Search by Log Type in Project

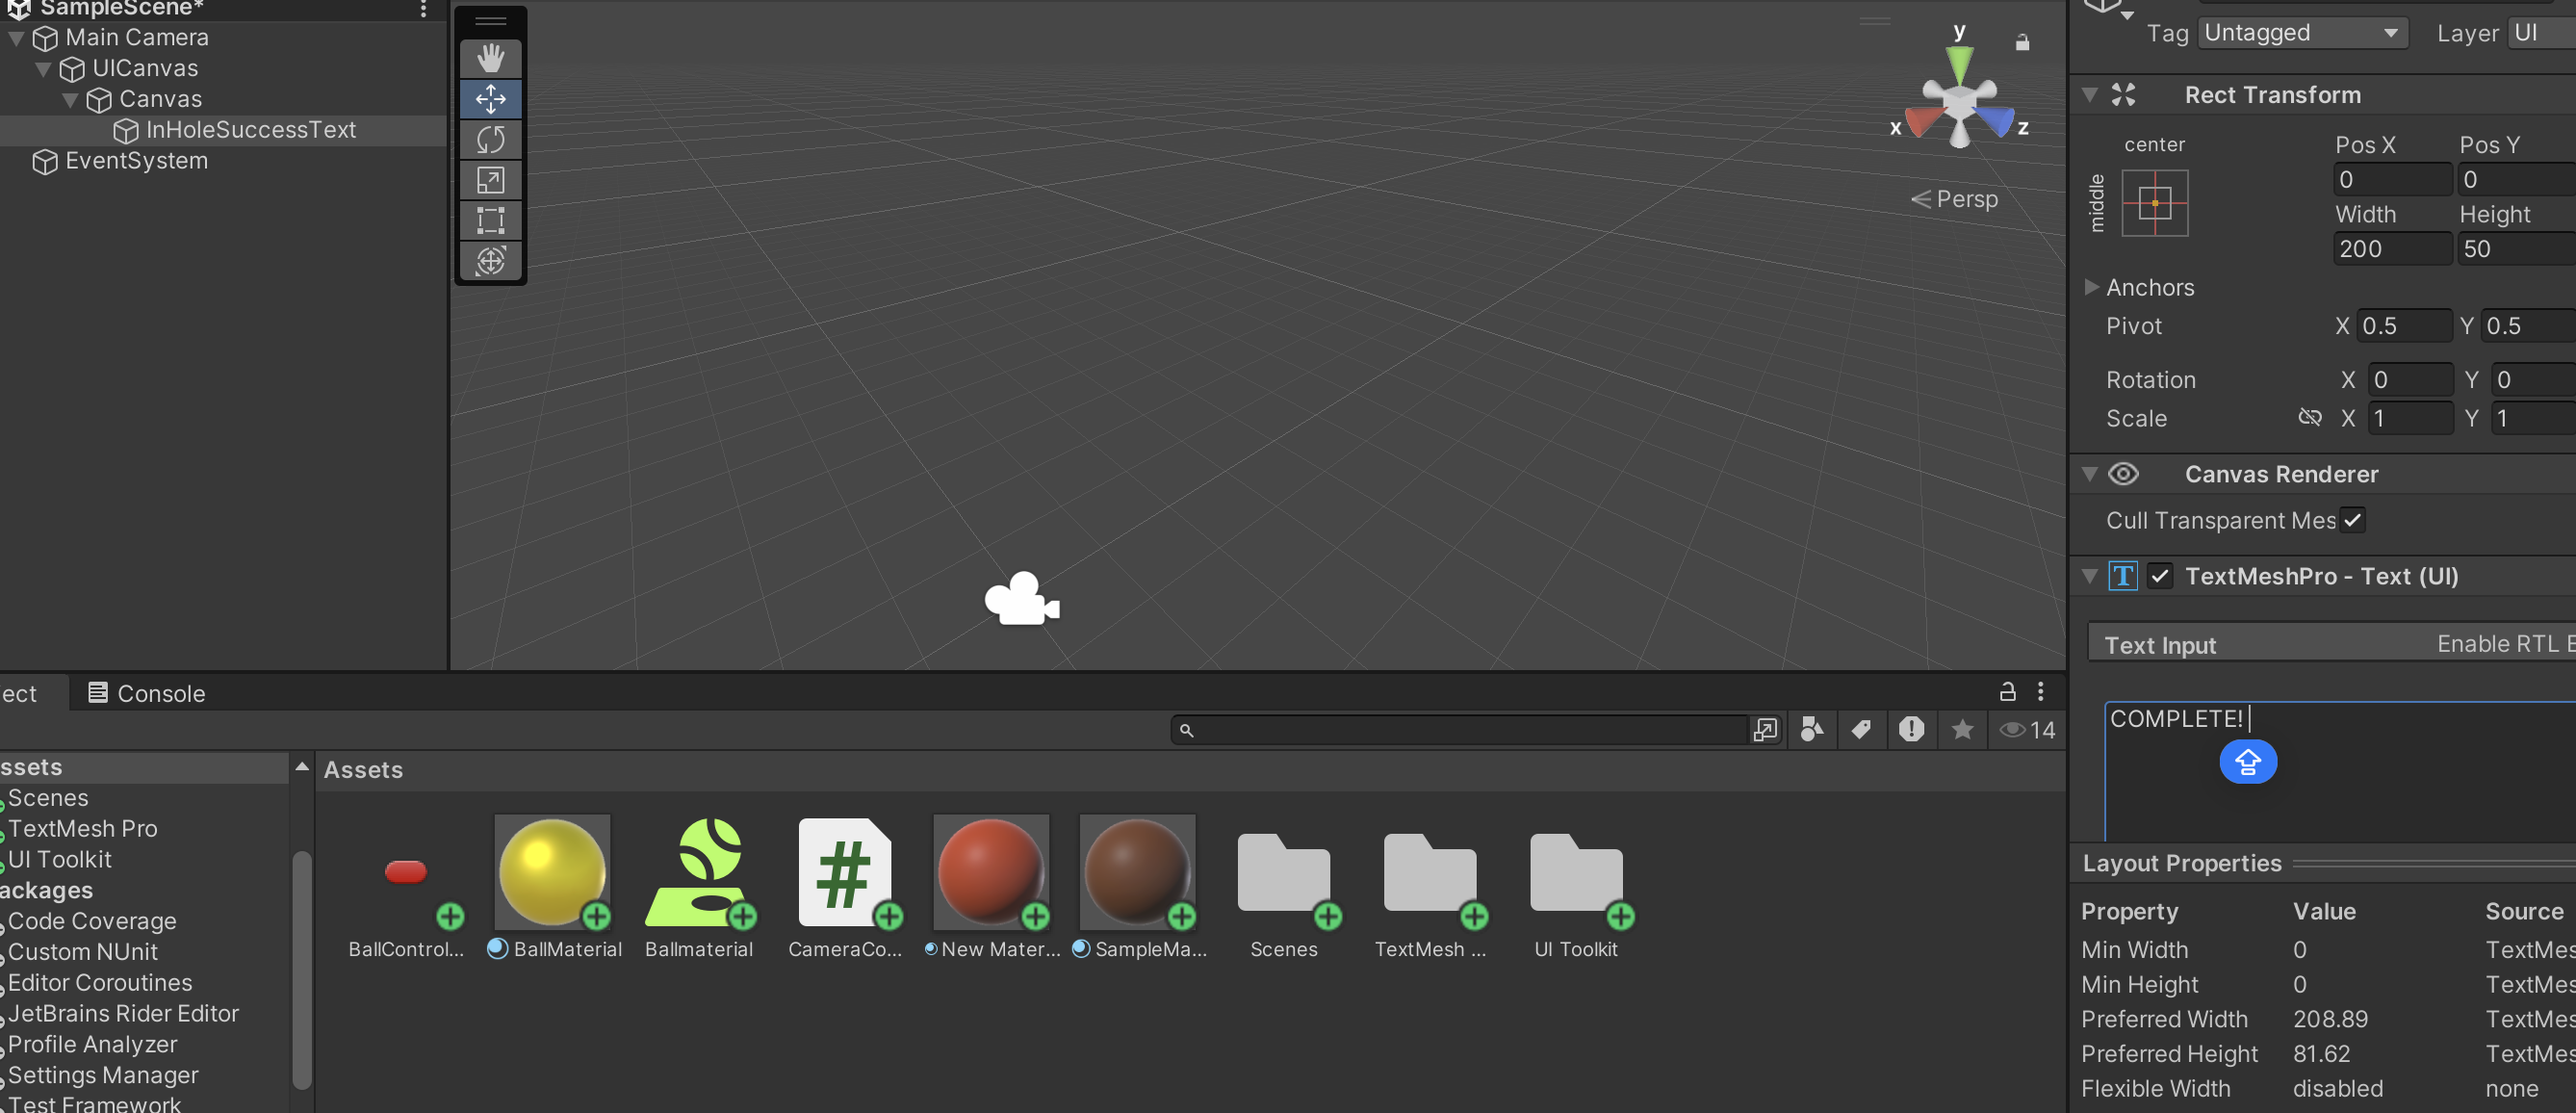(x=1911, y=730)
